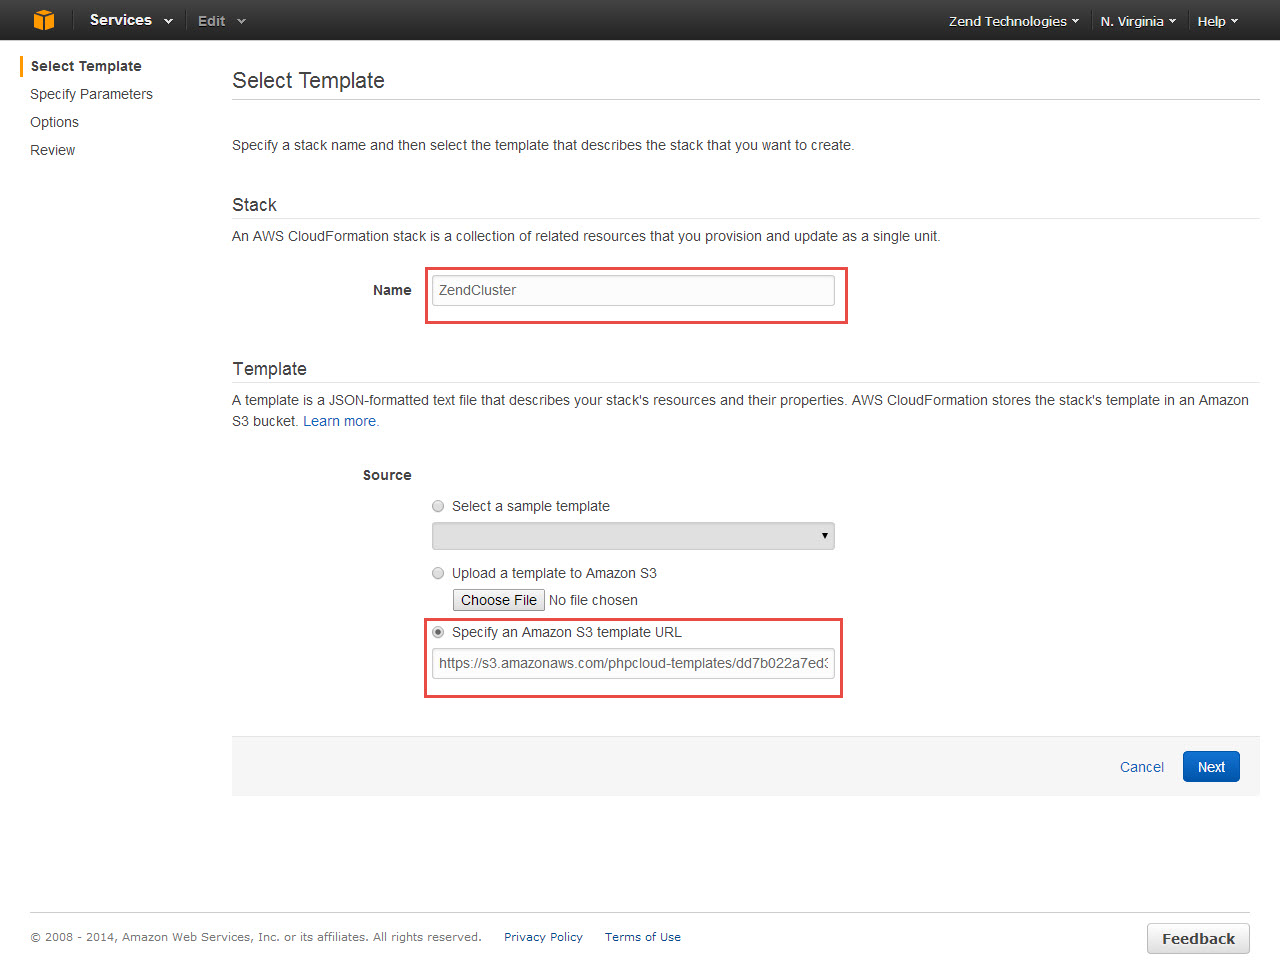The image size is (1280, 963).
Task: Jump to the Review step
Action: pos(53,150)
